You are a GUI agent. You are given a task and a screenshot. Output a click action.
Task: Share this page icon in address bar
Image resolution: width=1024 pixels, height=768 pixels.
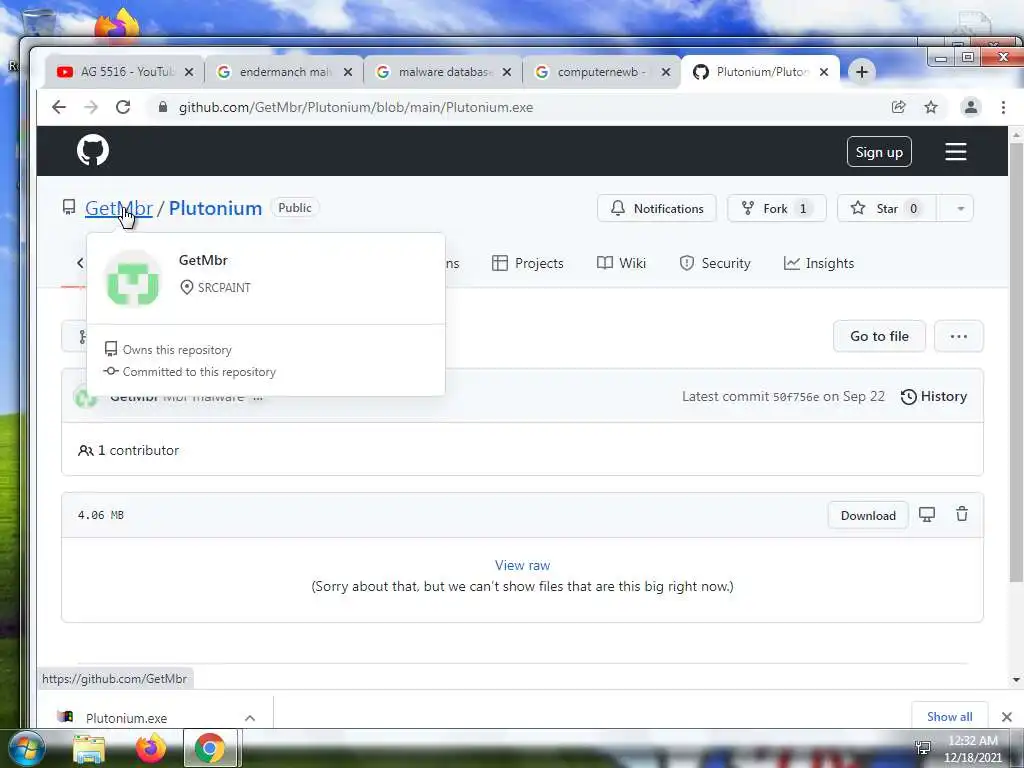tap(899, 107)
